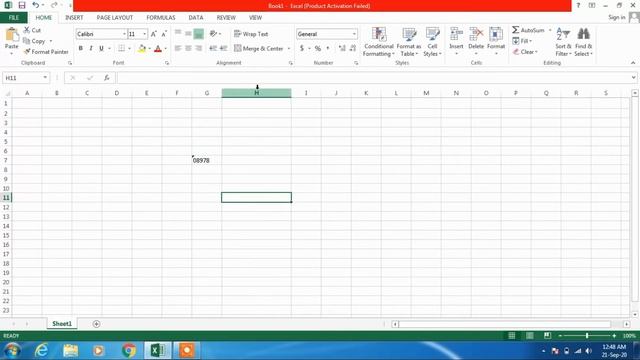Align text left
The width and height of the screenshot is (640, 360).
(x=178, y=48)
